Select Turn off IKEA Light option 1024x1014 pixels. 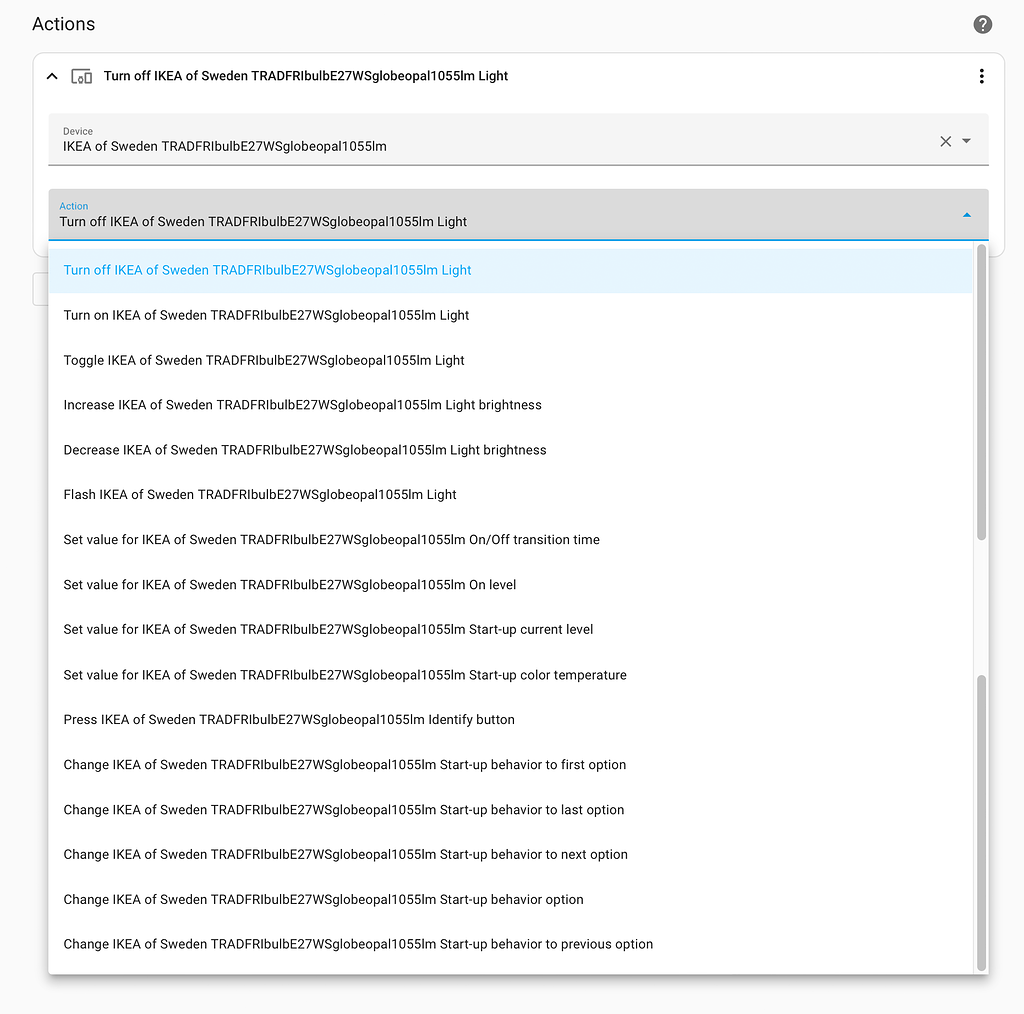[x=510, y=270]
